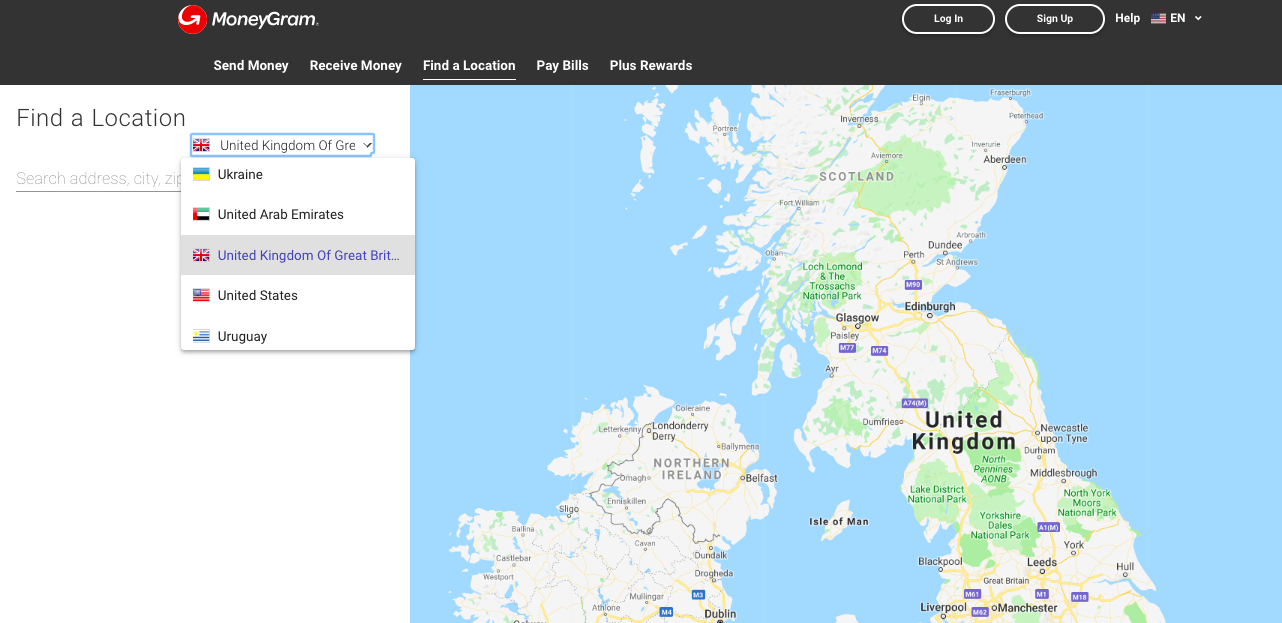
Task: Click the Sign Up button
Action: pyautogui.click(x=1054, y=18)
